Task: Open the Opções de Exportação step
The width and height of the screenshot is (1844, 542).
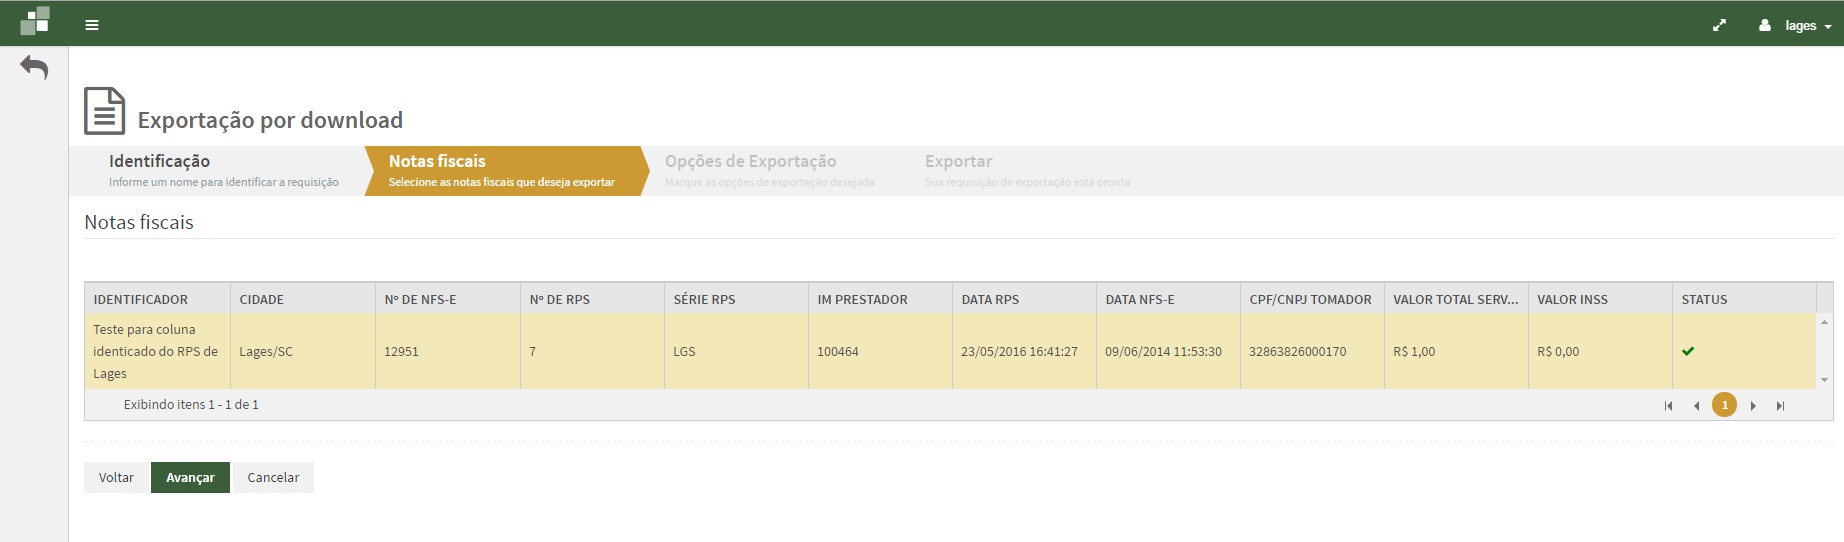Action: pos(768,170)
